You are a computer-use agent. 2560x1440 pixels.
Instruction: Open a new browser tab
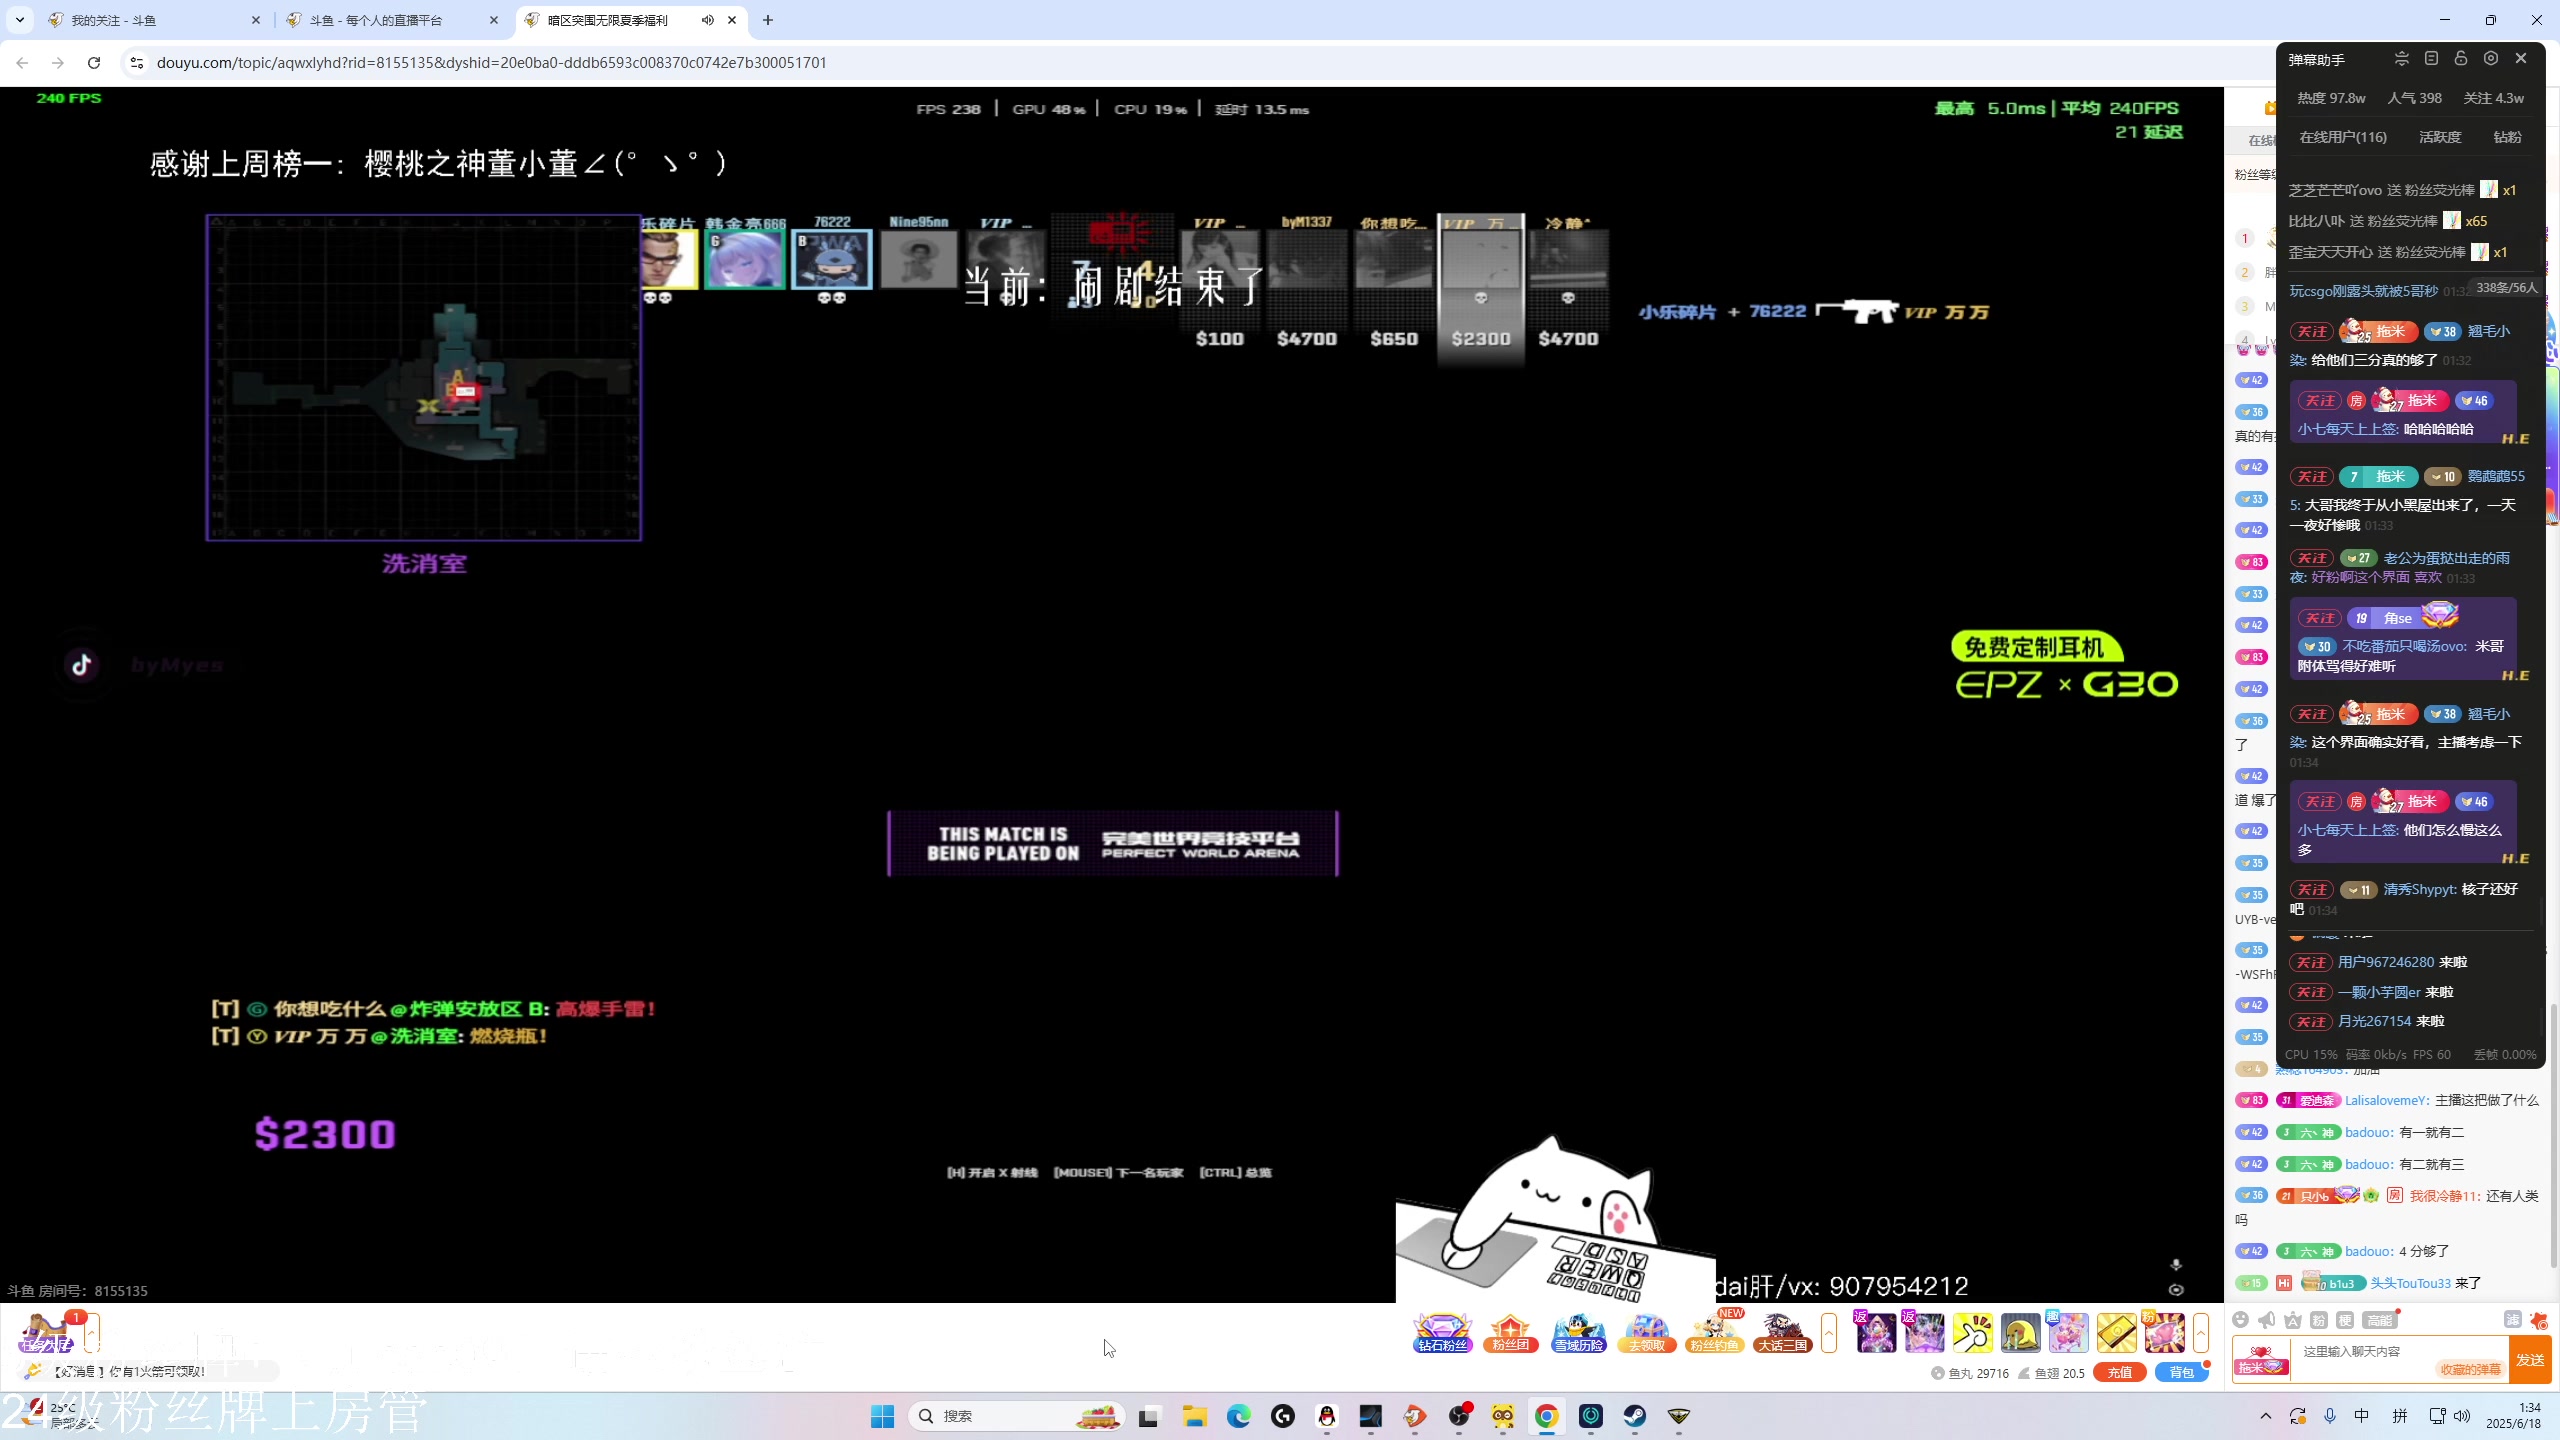[x=768, y=20]
